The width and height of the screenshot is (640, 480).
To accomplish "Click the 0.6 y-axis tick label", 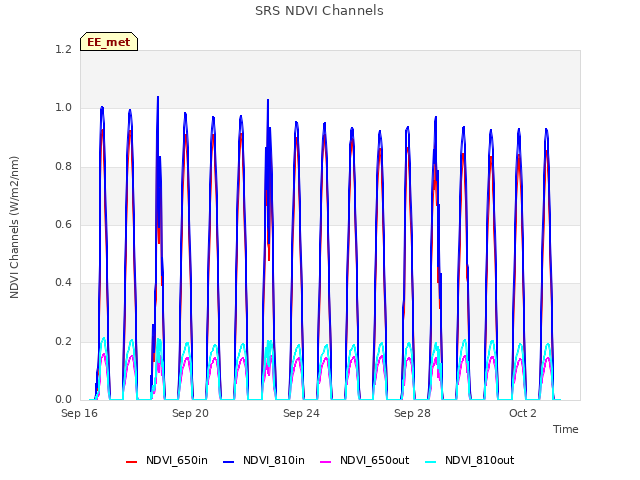I will click(x=63, y=224).
